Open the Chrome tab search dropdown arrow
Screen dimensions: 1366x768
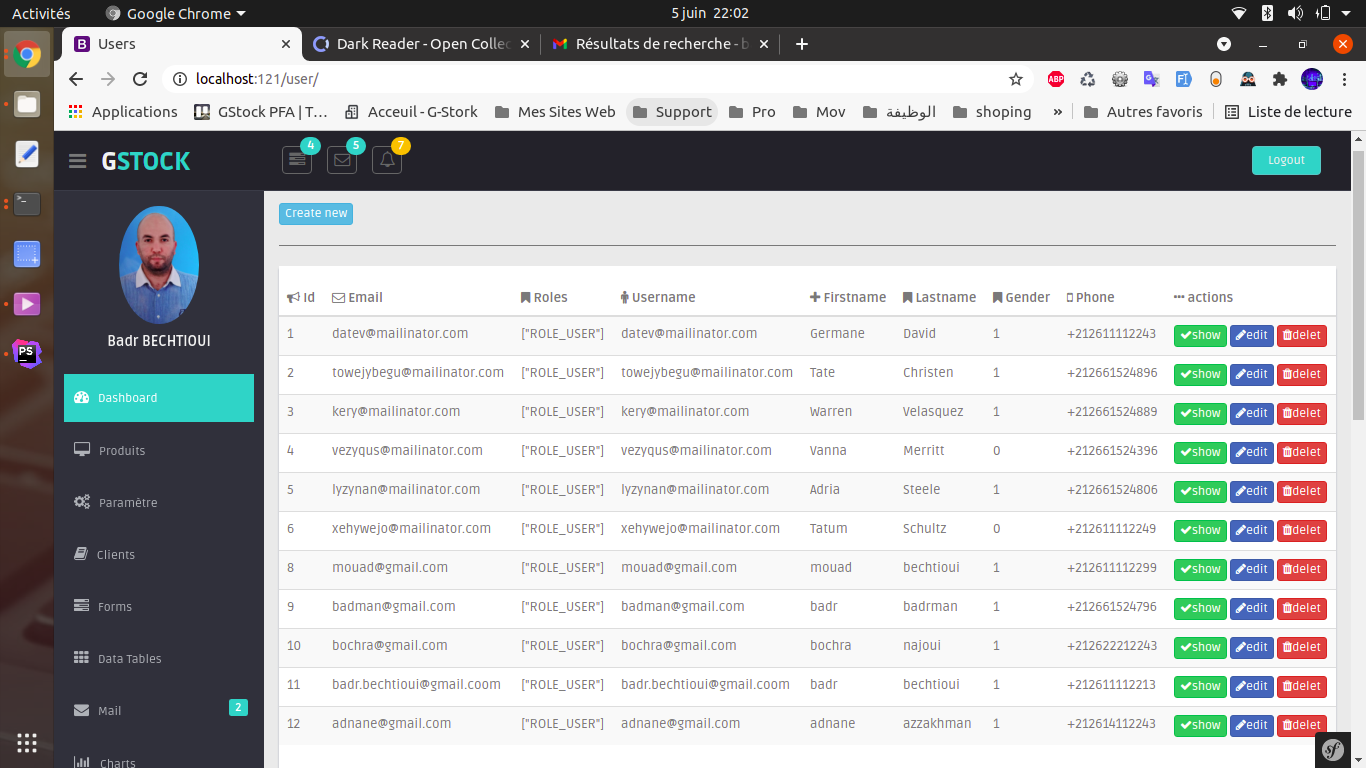(x=1223, y=44)
